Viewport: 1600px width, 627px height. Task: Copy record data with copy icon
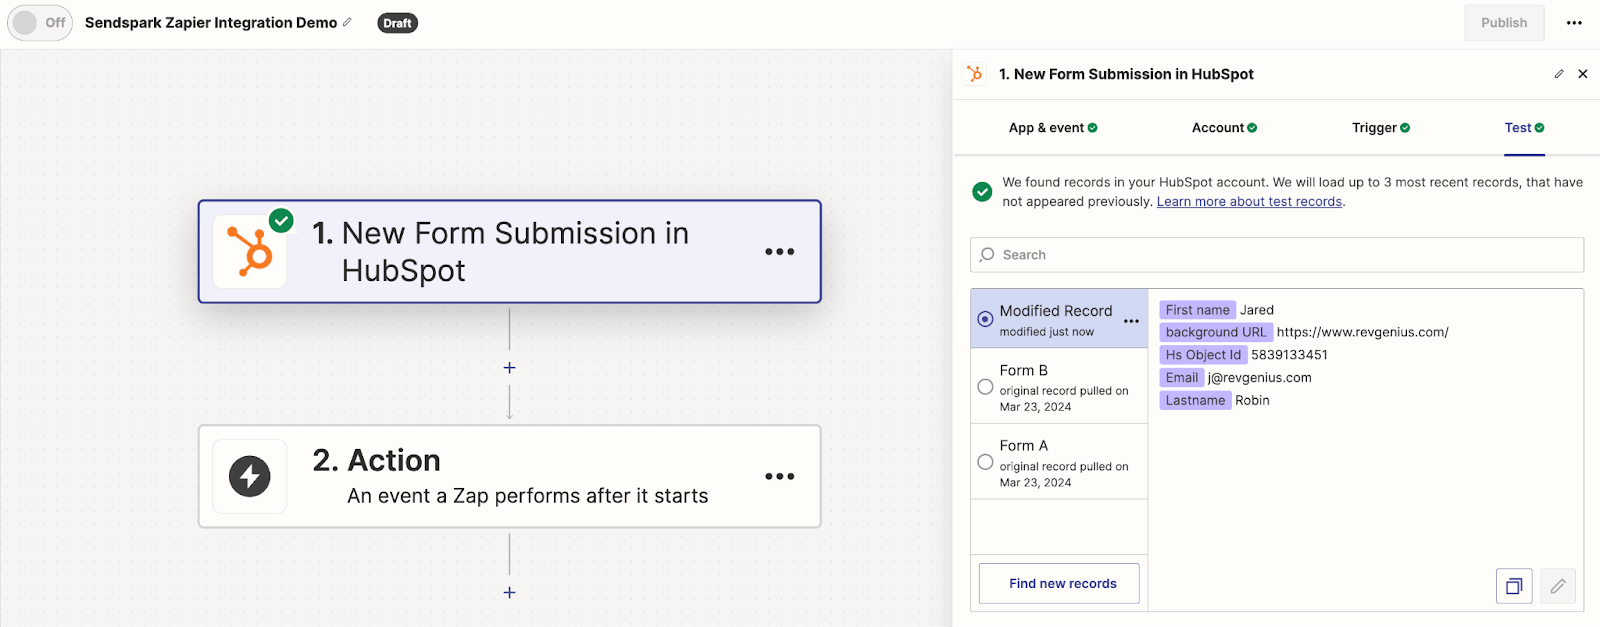pyautogui.click(x=1514, y=586)
